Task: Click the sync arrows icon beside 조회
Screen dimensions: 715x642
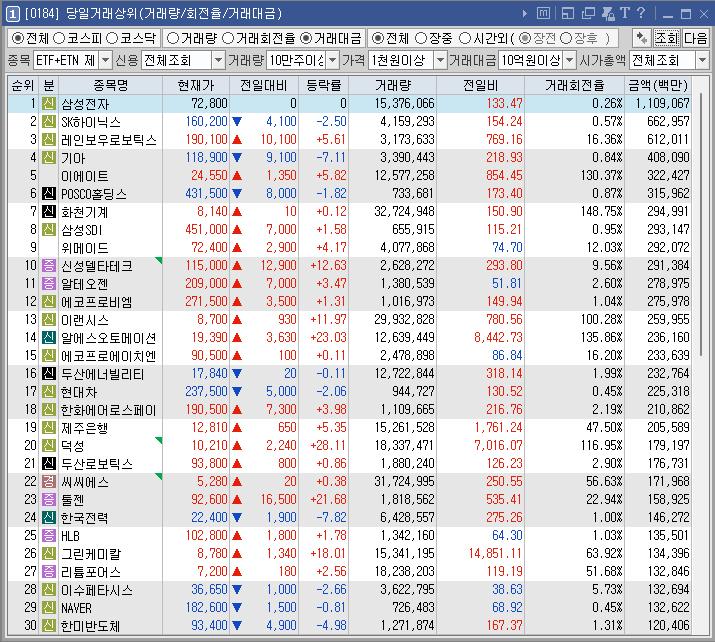Action: click(641, 38)
